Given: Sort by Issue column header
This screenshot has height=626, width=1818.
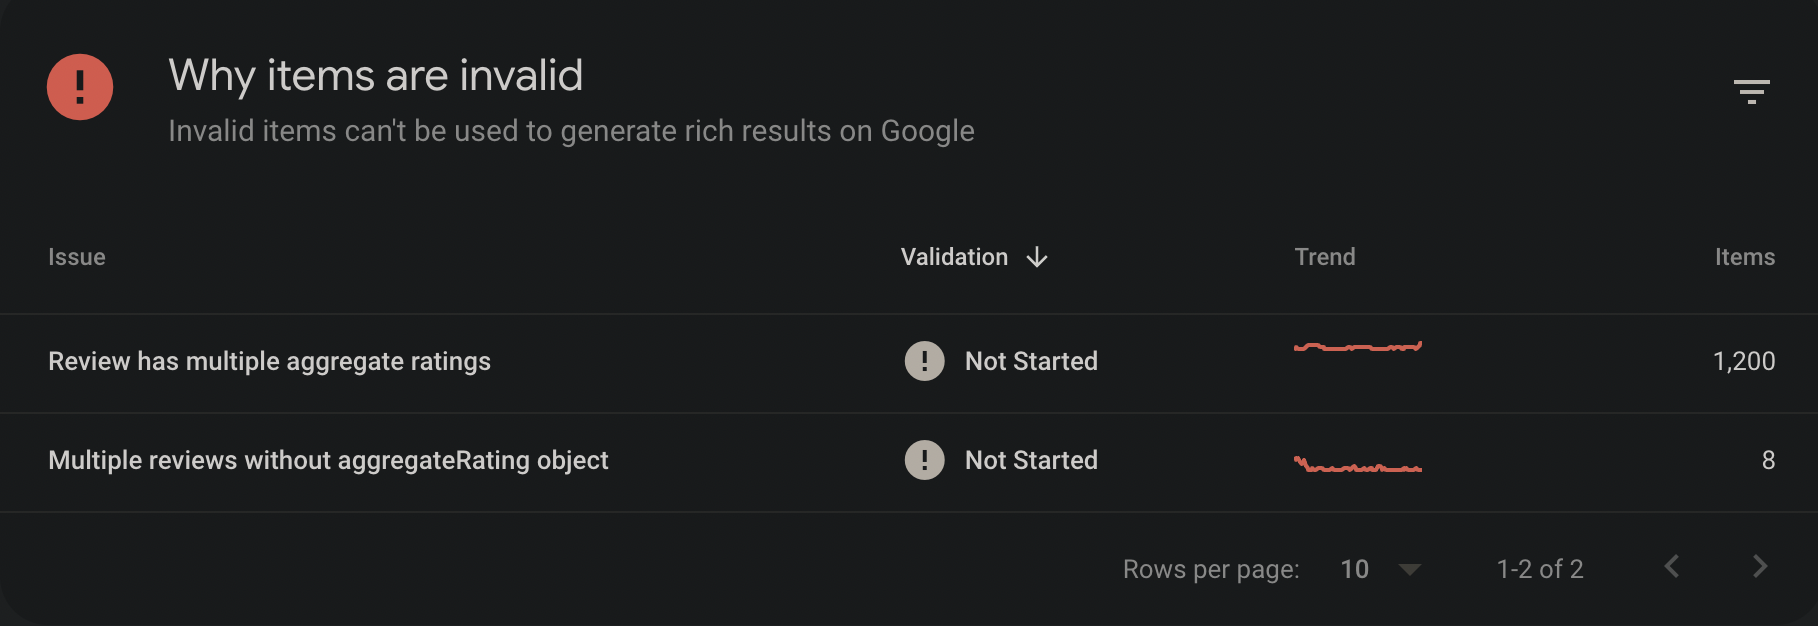Looking at the screenshot, I should pyautogui.click(x=77, y=257).
